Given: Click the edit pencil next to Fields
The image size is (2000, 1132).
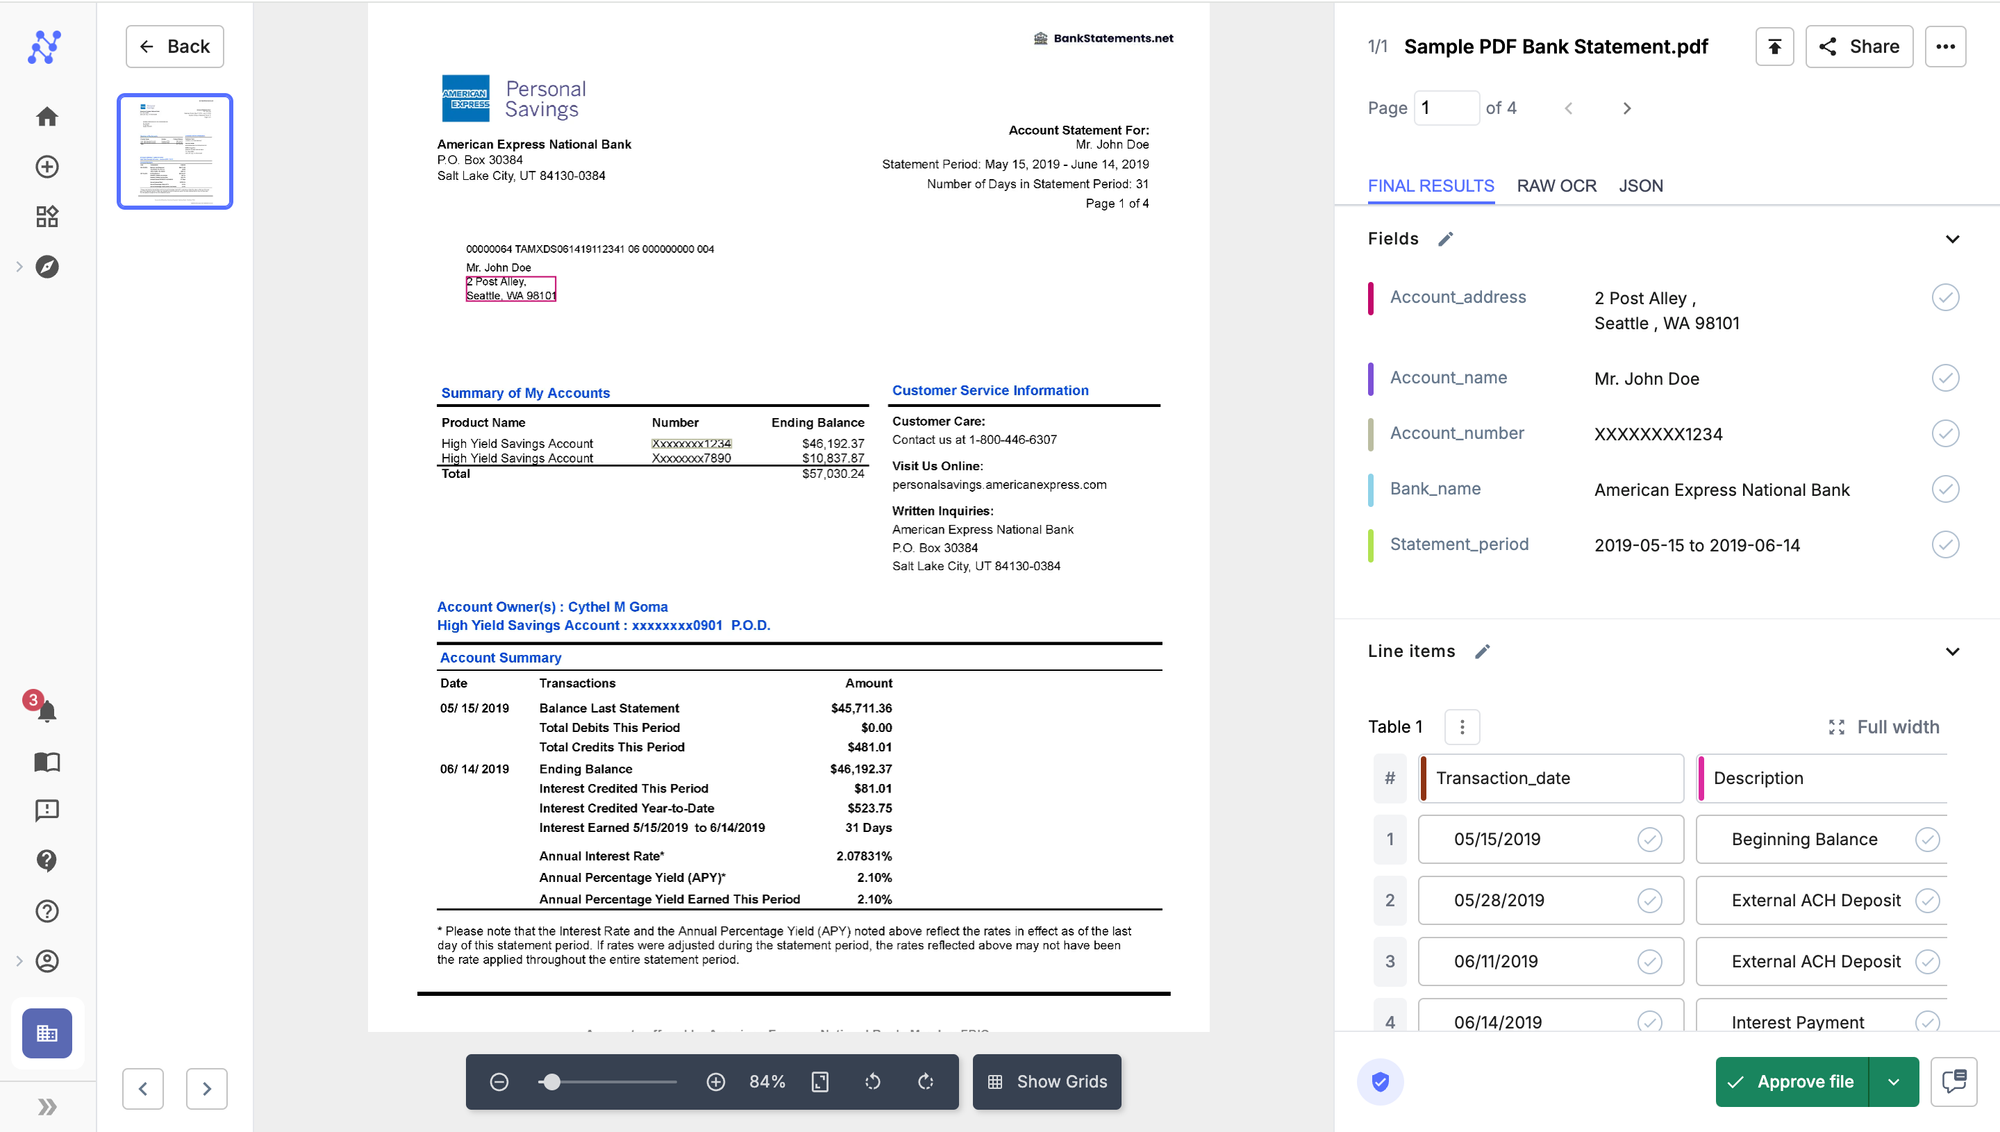Looking at the screenshot, I should tap(1445, 238).
